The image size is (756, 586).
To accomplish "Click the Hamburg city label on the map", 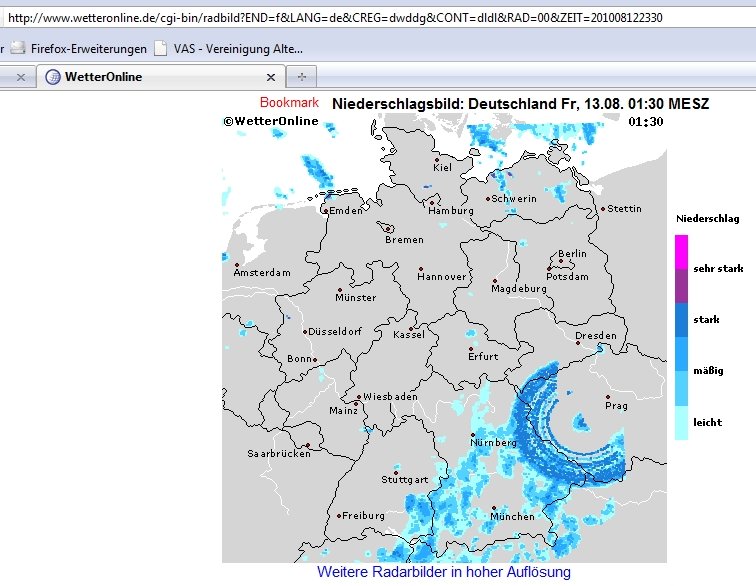I will click(450, 211).
